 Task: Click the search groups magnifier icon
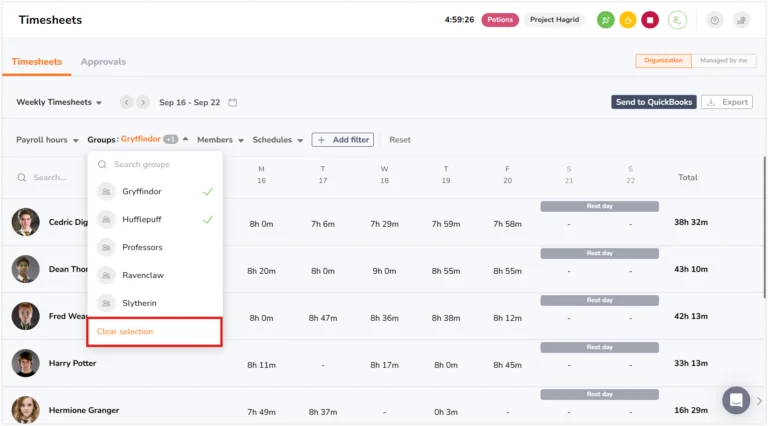(102, 165)
